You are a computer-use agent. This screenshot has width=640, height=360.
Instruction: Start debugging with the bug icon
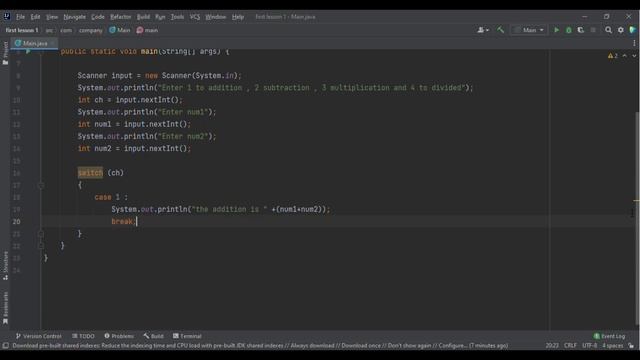tap(569, 30)
